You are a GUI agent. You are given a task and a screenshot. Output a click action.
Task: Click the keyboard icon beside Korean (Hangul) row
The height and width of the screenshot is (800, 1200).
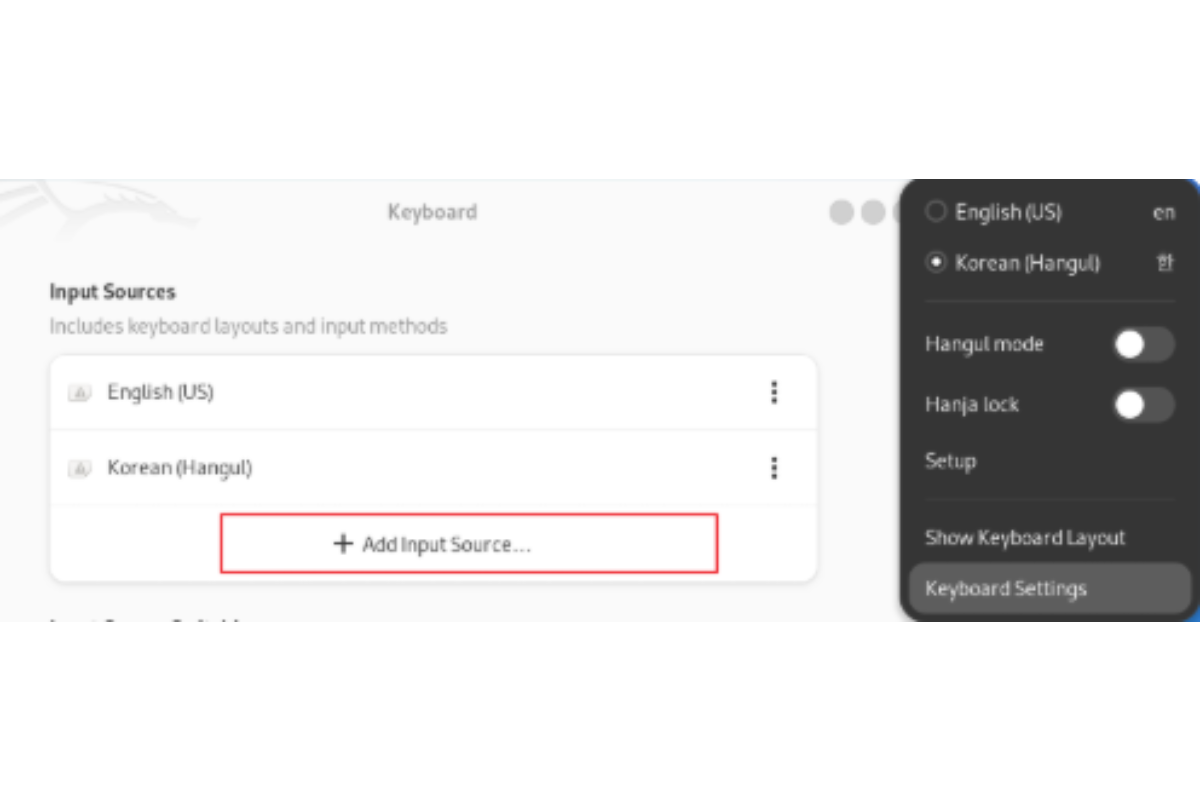pyautogui.click(x=79, y=468)
